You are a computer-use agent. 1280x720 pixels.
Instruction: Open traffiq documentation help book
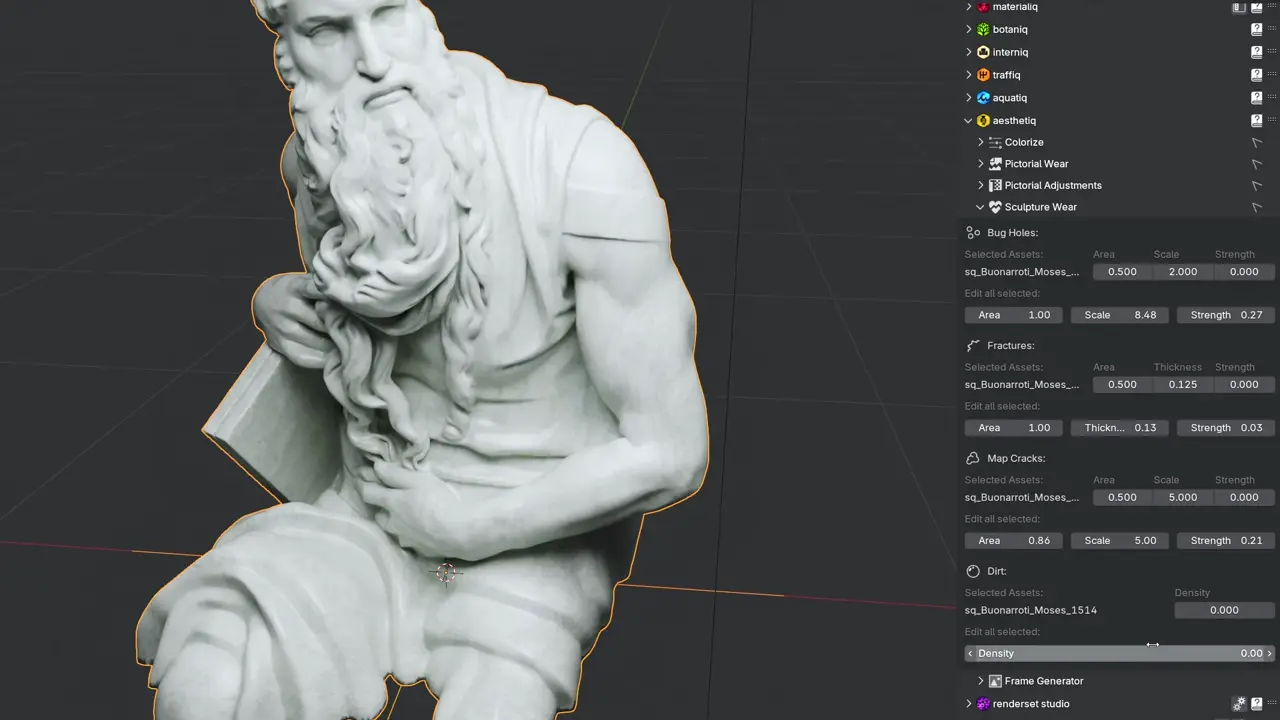pos(1257,75)
